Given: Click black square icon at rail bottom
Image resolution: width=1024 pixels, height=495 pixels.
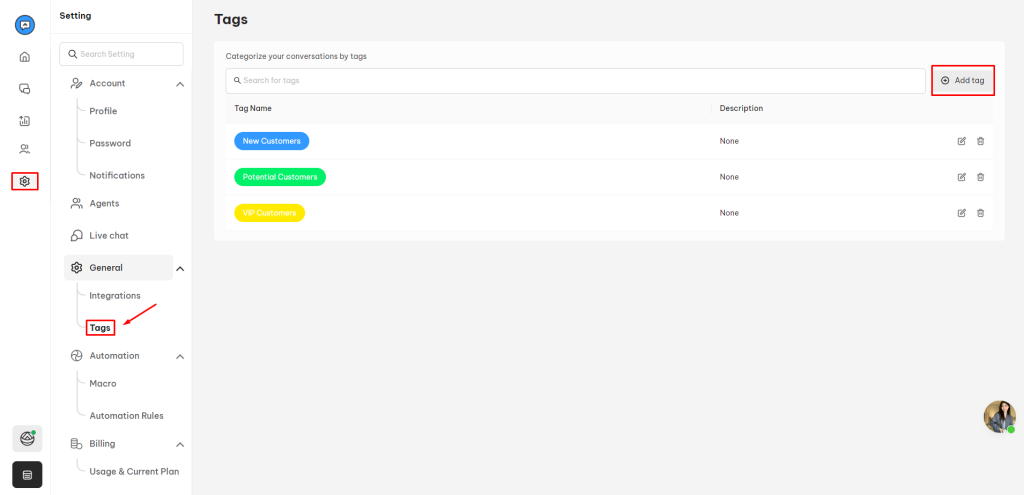Looking at the screenshot, I should (x=27, y=475).
